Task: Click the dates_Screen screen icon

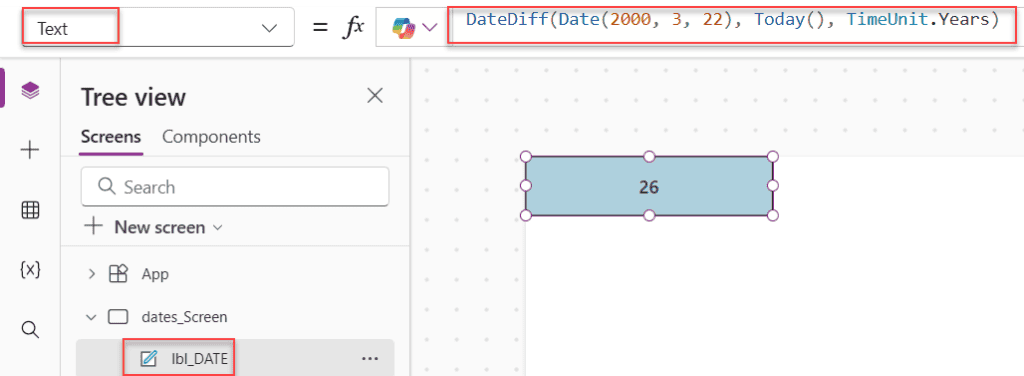Action: [x=118, y=317]
